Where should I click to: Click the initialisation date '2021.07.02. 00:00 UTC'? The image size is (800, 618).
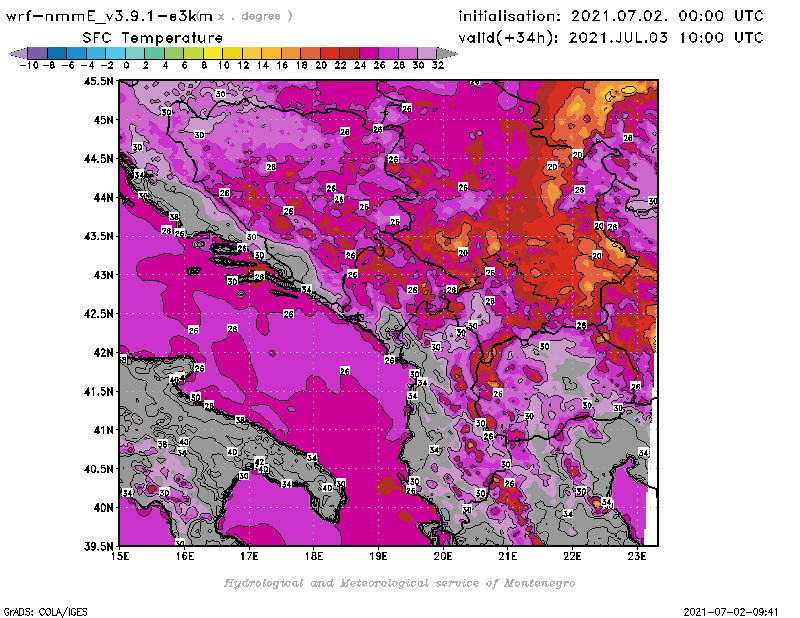pos(667,16)
